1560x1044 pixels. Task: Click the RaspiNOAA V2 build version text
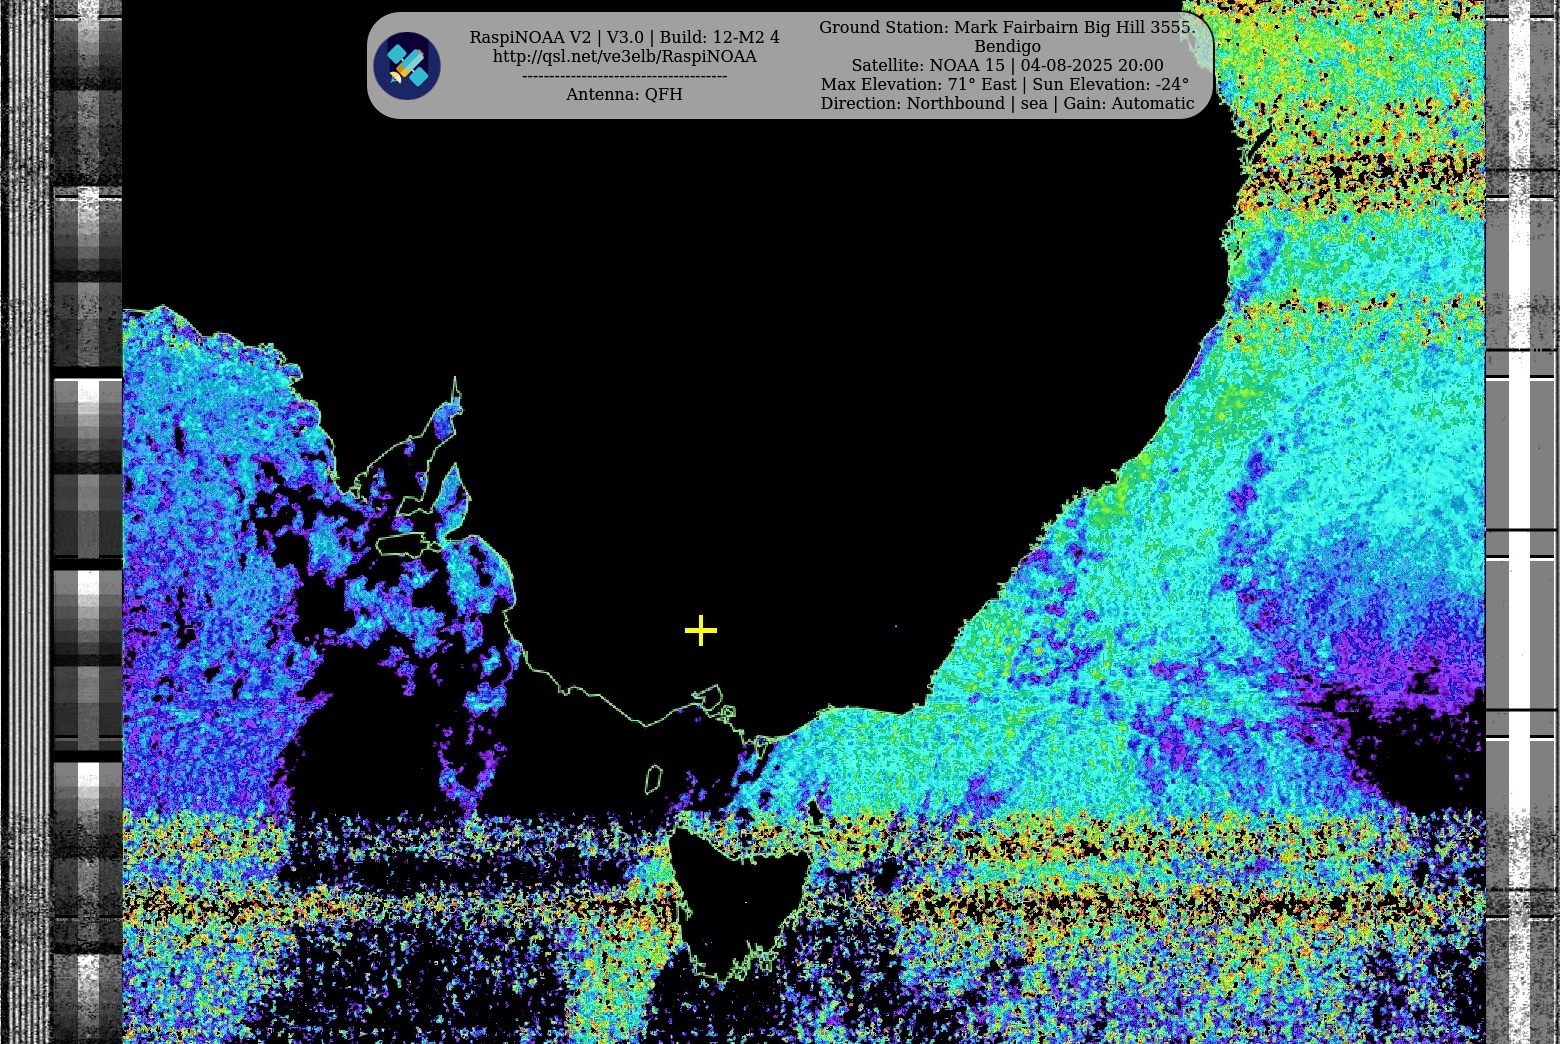tap(624, 38)
